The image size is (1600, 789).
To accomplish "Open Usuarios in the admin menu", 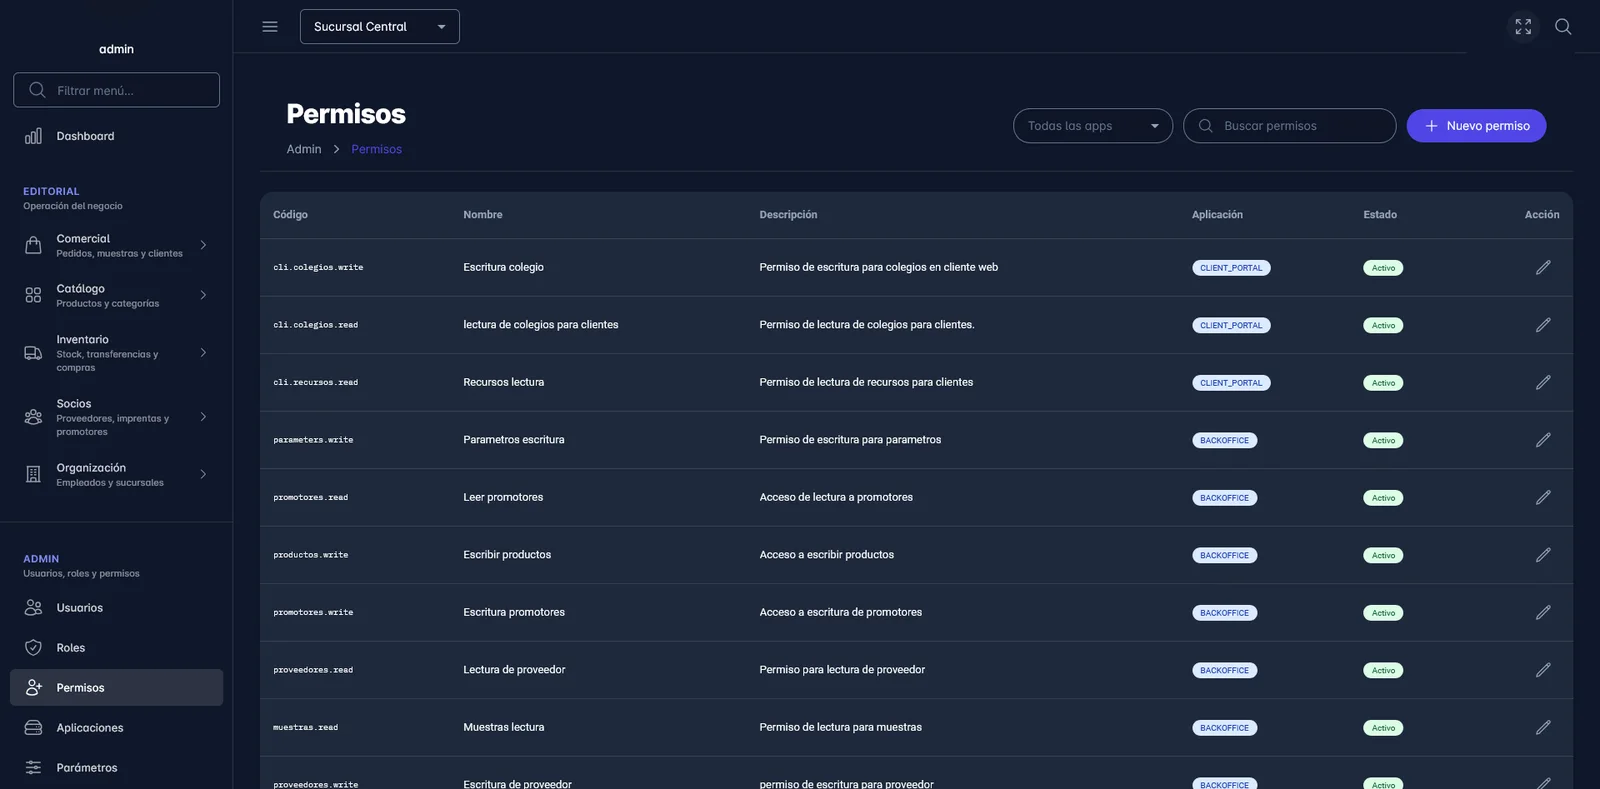I will point(116,608).
